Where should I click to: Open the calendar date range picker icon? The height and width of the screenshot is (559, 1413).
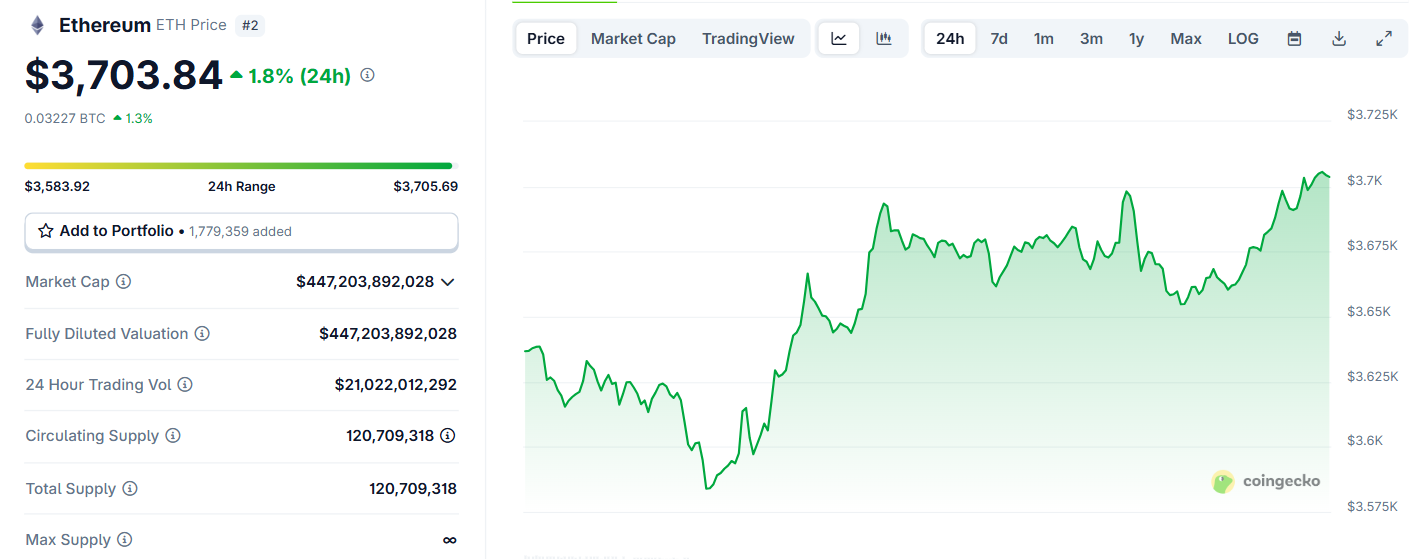(1294, 39)
